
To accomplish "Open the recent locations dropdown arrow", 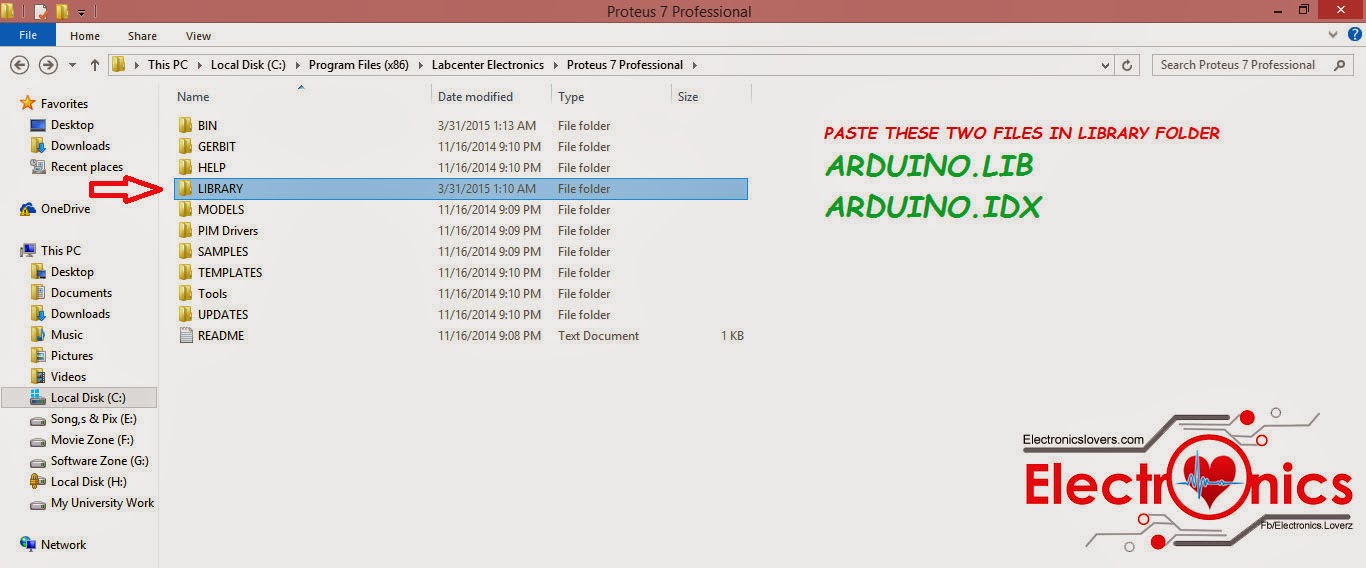I will click(72, 65).
